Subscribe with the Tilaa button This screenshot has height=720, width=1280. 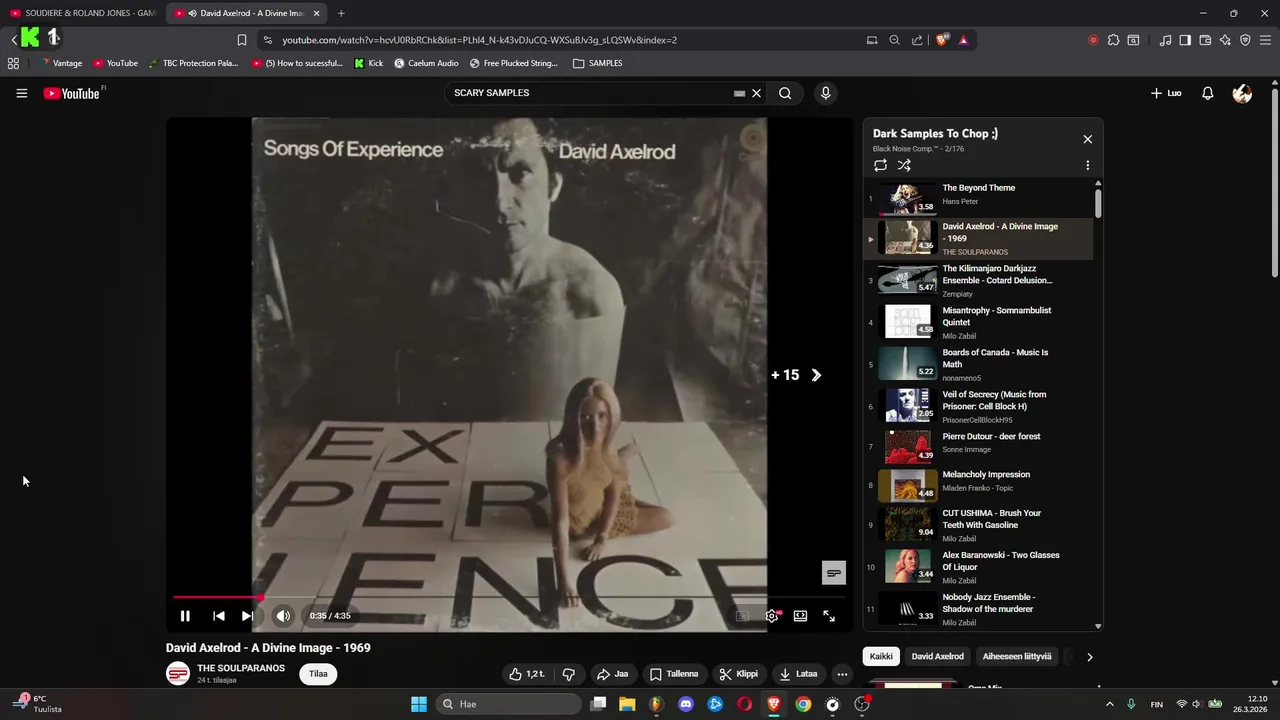tap(318, 674)
